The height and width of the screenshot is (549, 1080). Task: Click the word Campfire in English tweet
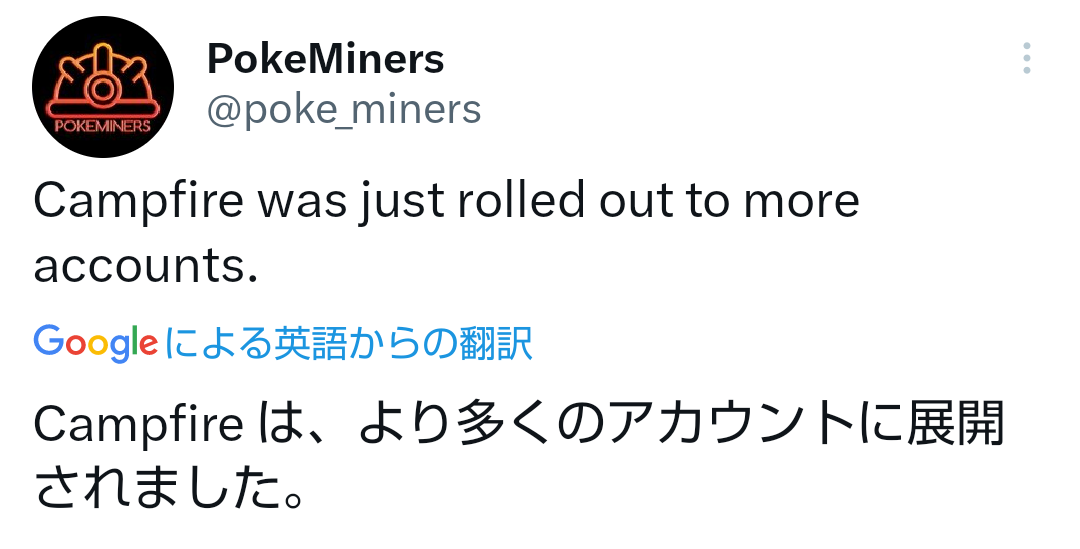(x=138, y=201)
